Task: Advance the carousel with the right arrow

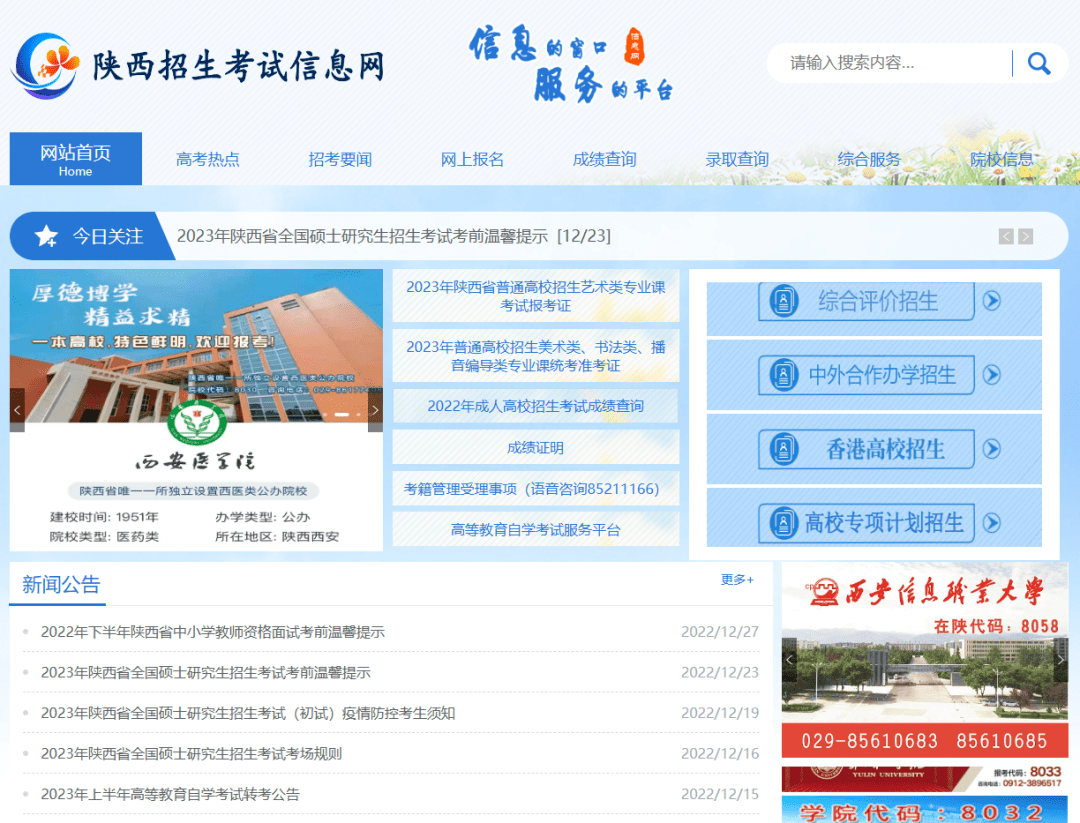Action: [x=375, y=409]
